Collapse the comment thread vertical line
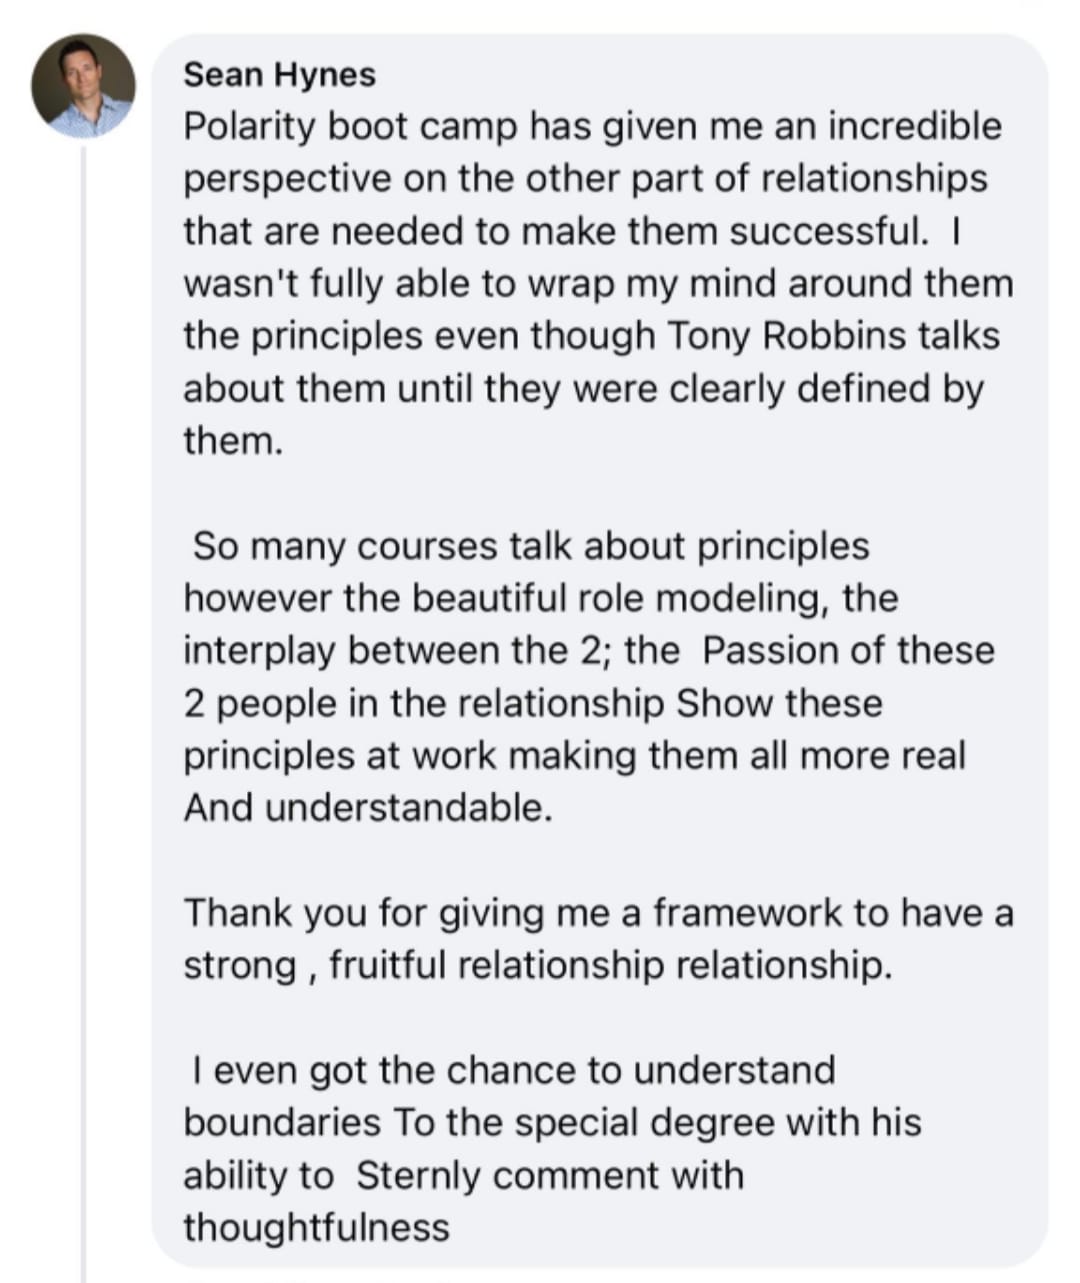Screen dimensions: 1080x1283 click(84, 712)
